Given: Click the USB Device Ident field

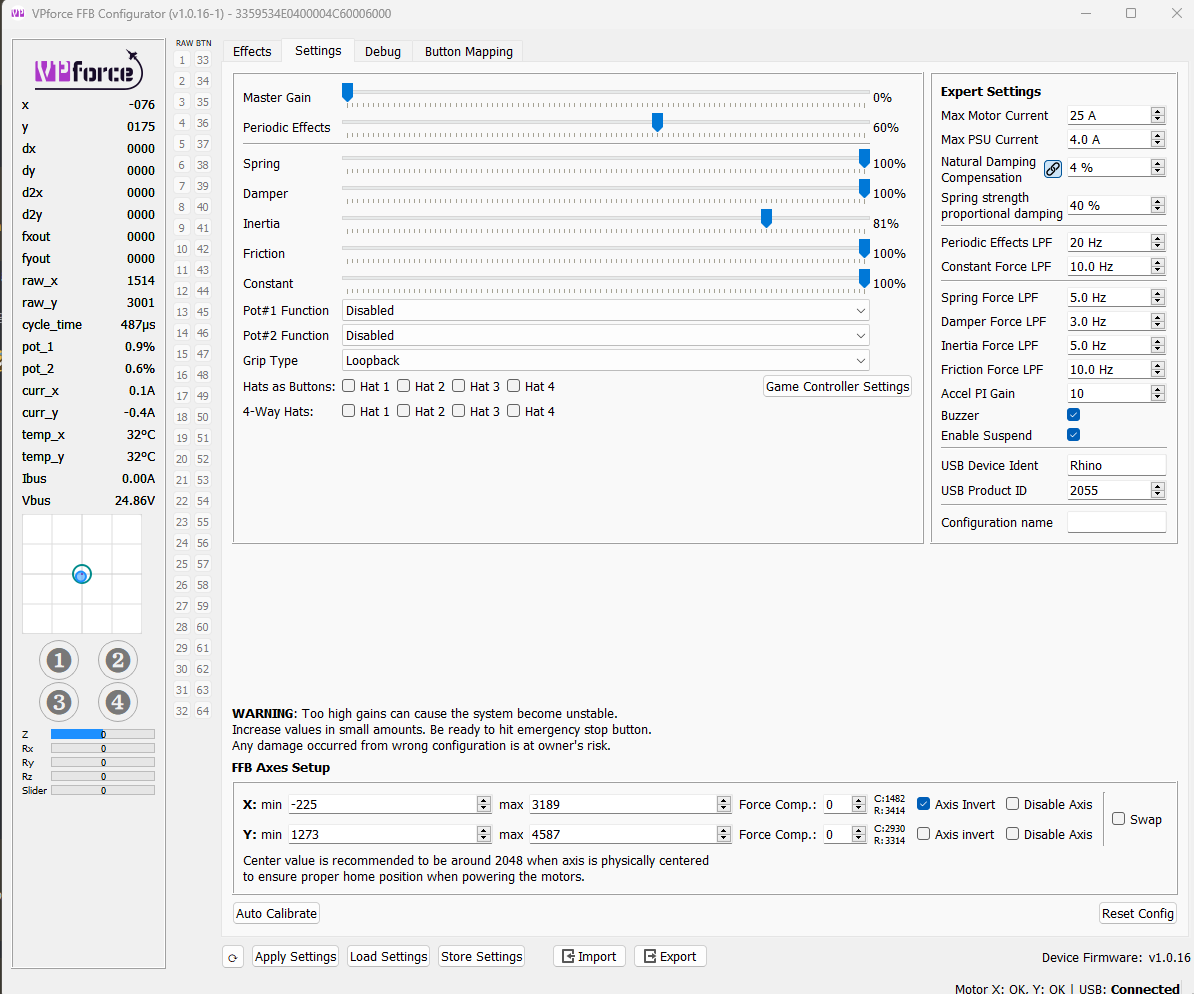Looking at the screenshot, I should tap(1116, 465).
